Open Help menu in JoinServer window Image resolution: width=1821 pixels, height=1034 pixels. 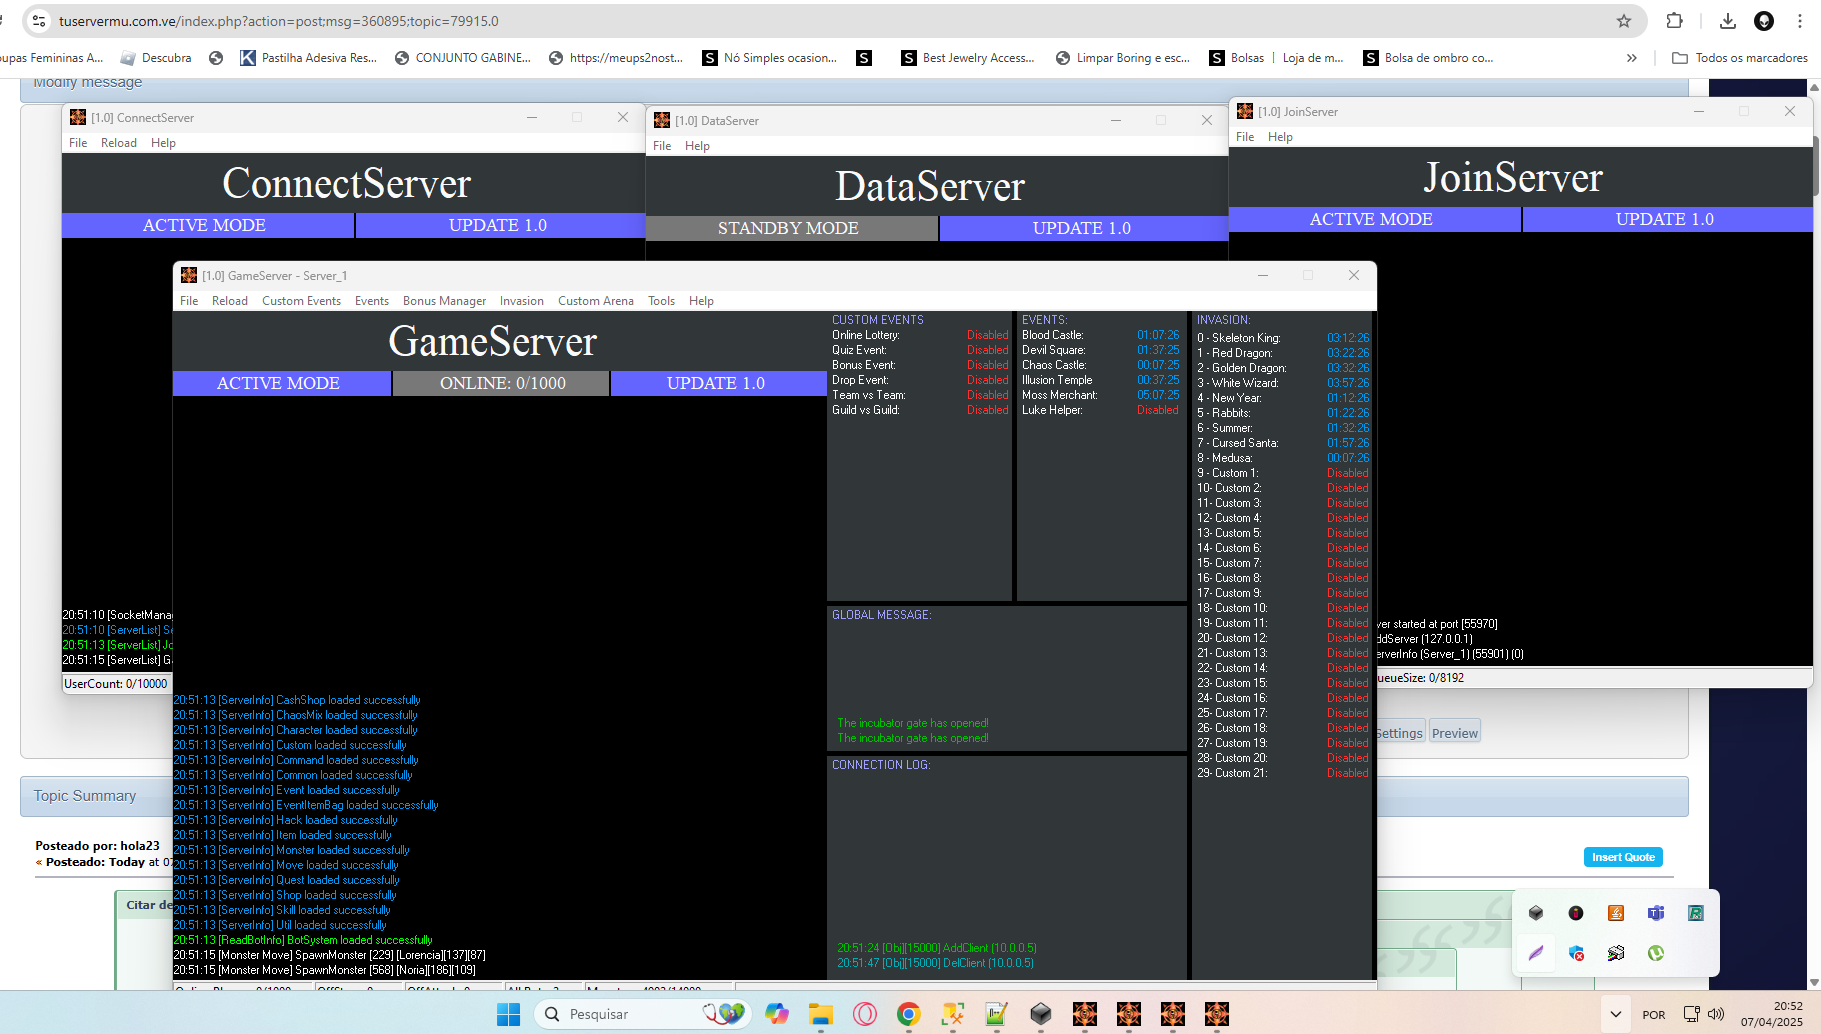click(1280, 137)
